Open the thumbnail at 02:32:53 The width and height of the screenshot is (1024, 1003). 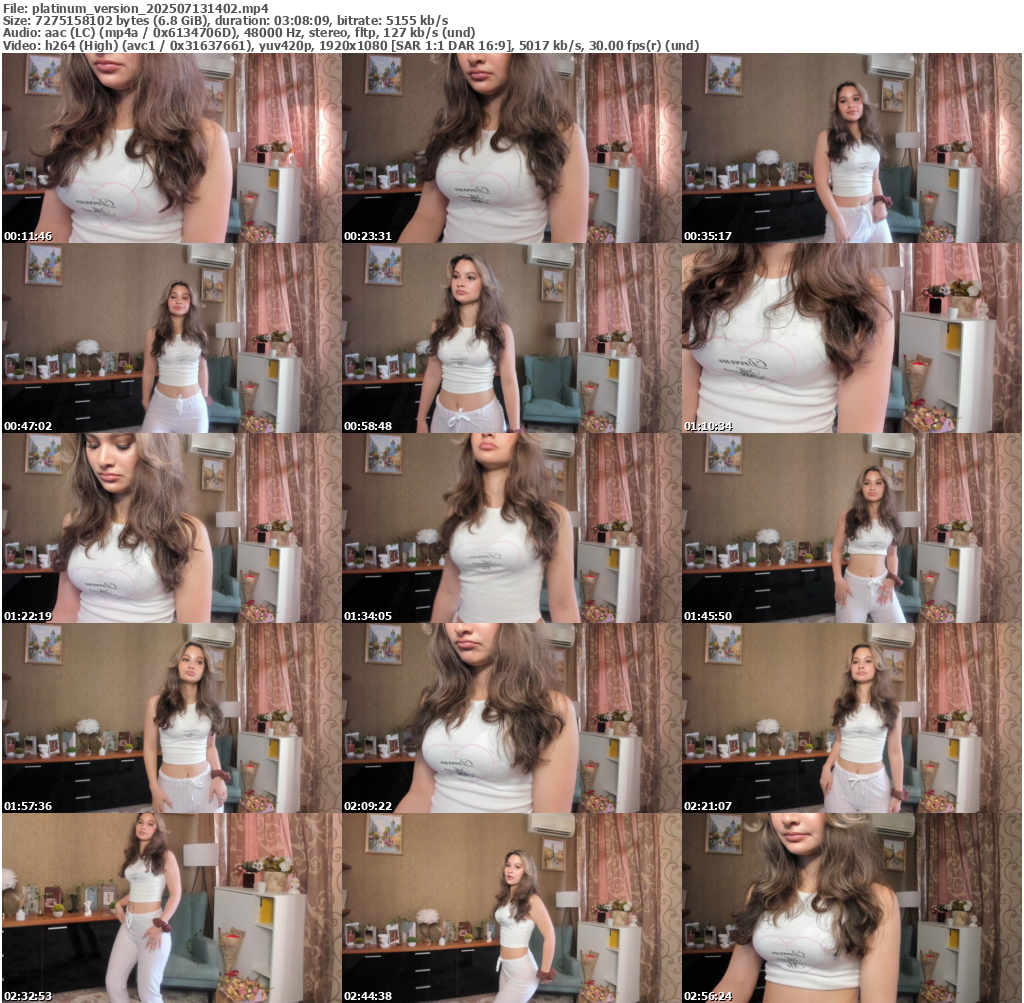coord(171,908)
